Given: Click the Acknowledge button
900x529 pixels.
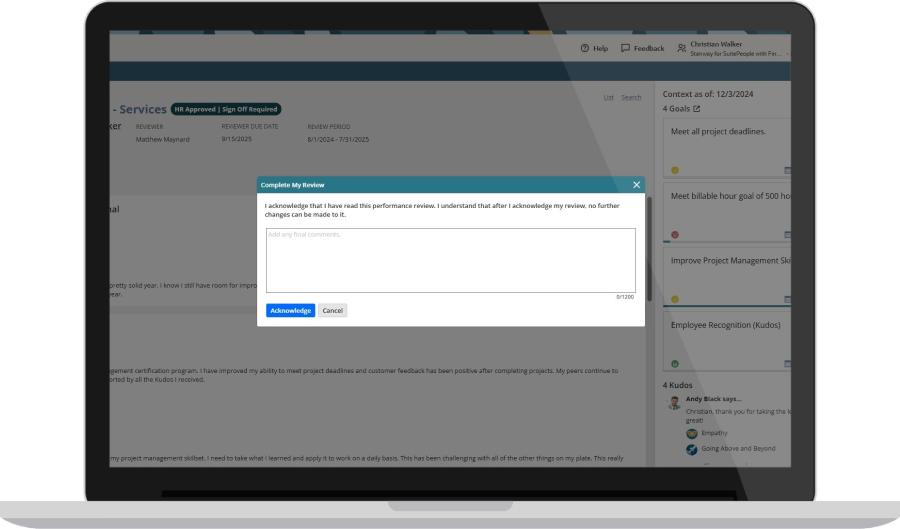Looking at the screenshot, I should point(290,311).
